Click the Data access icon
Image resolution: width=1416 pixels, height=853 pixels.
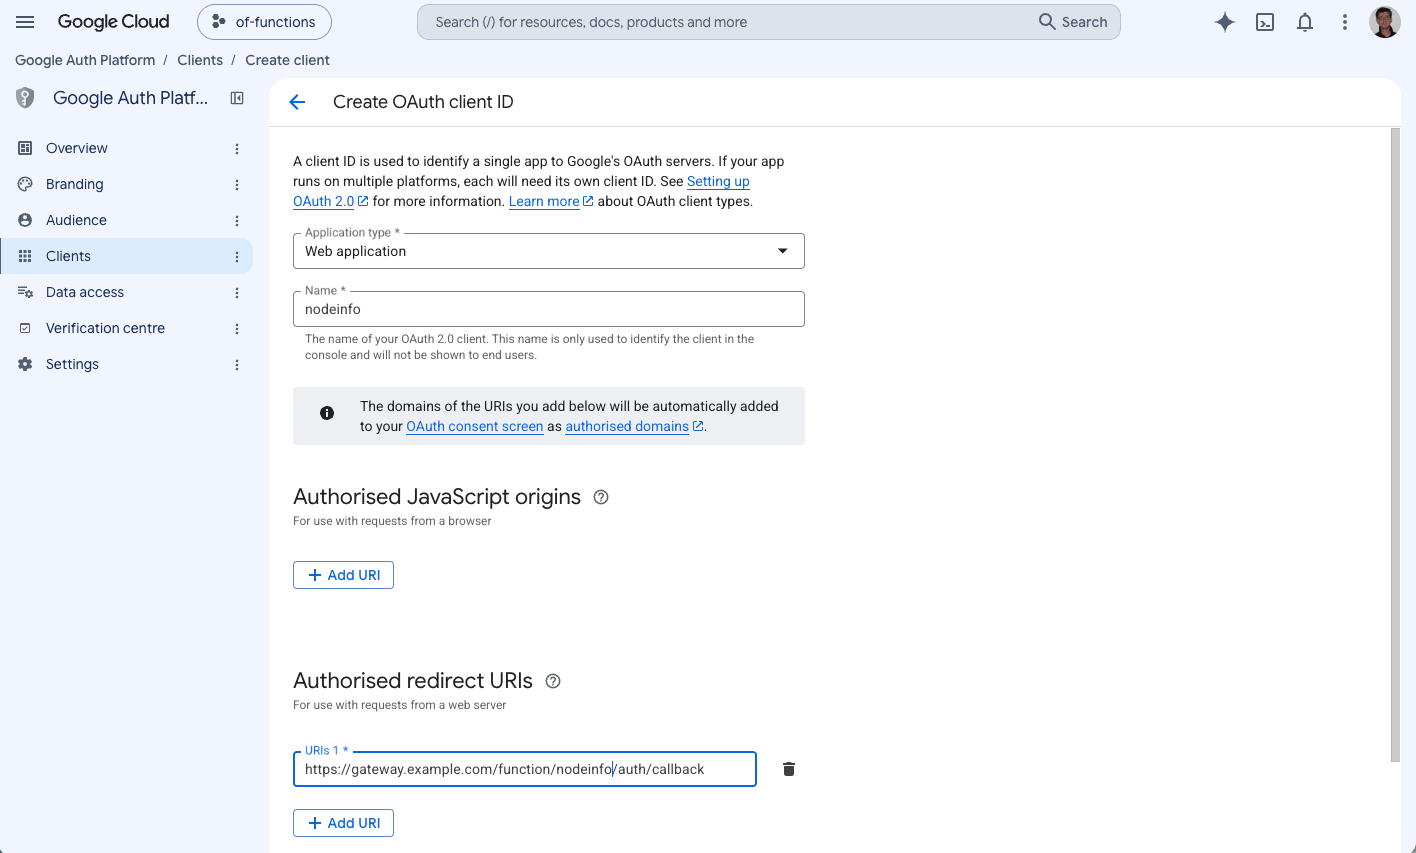click(x=25, y=292)
